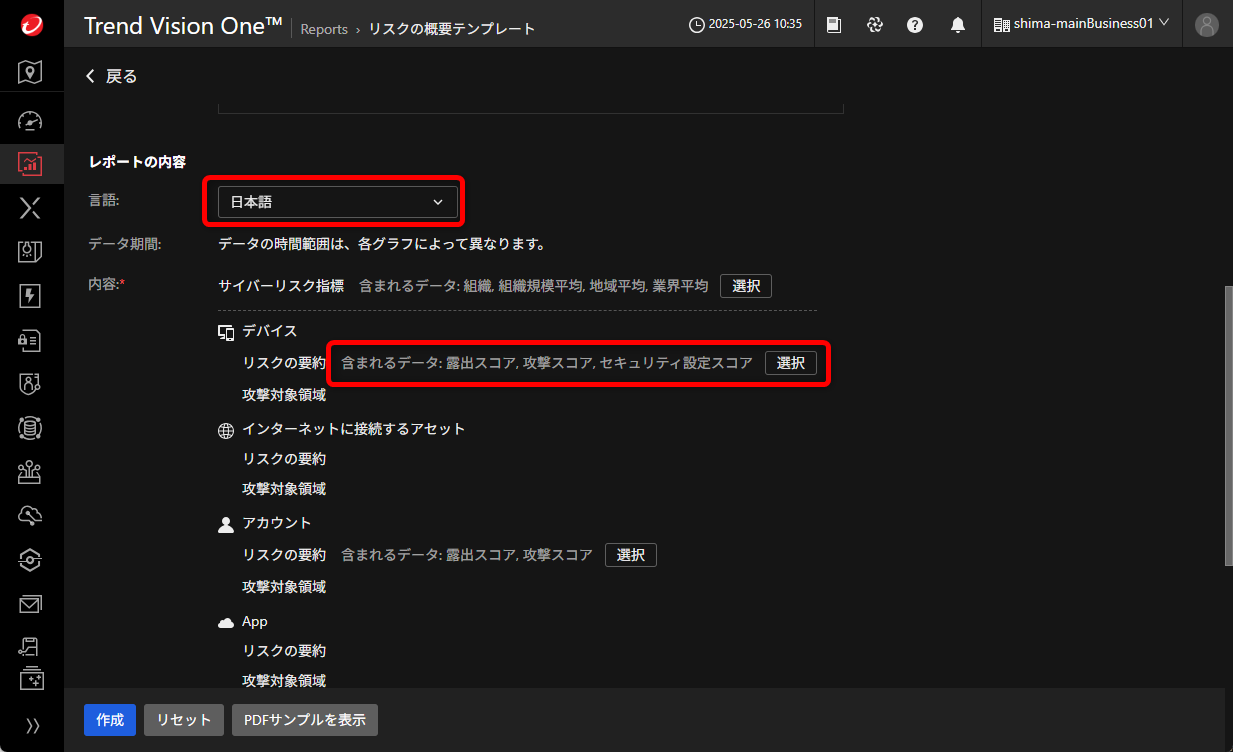The width and height of the screenshot is (1233, 752).
Task: Open the padlock-with-list sidebar icon
Action: (31, 340)
